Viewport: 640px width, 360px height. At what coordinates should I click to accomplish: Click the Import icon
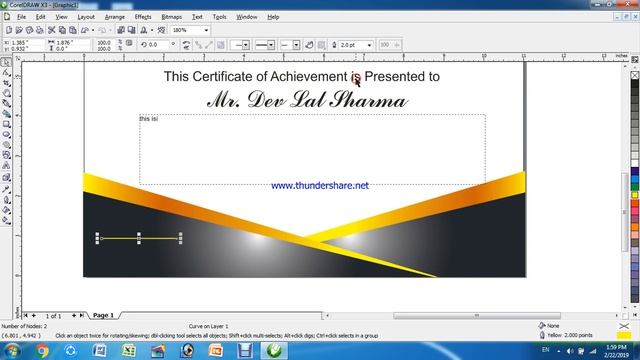121,30
